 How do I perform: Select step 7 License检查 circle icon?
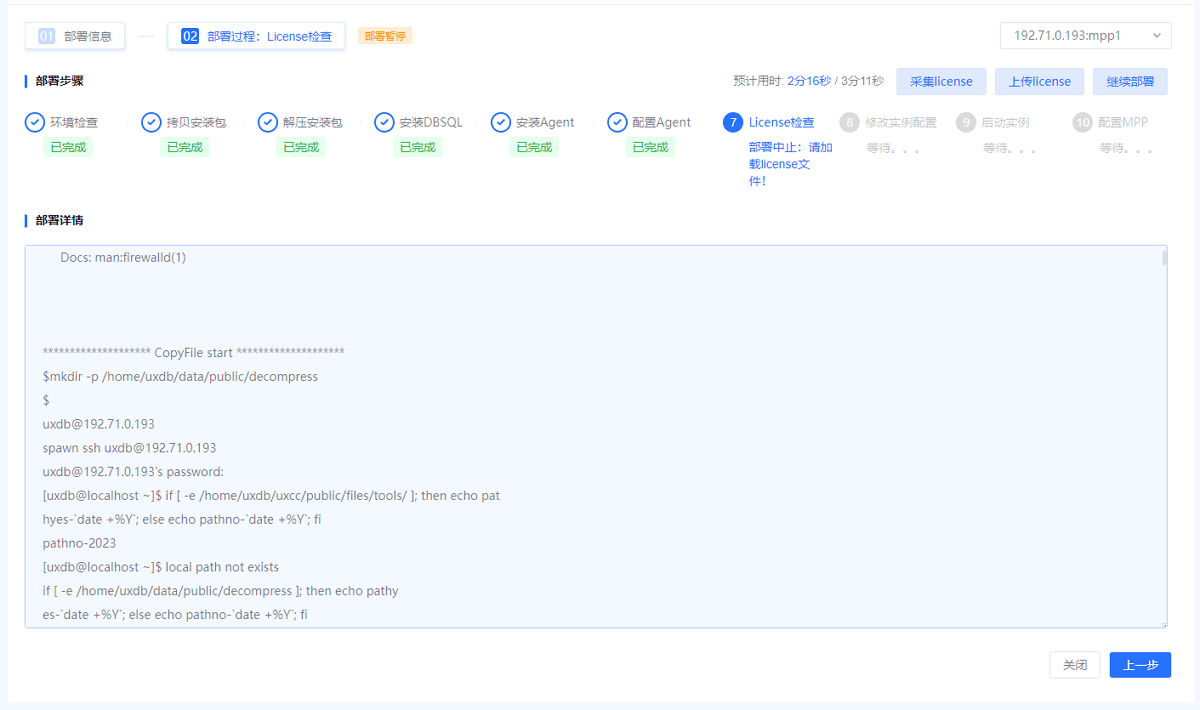(733, 122)
